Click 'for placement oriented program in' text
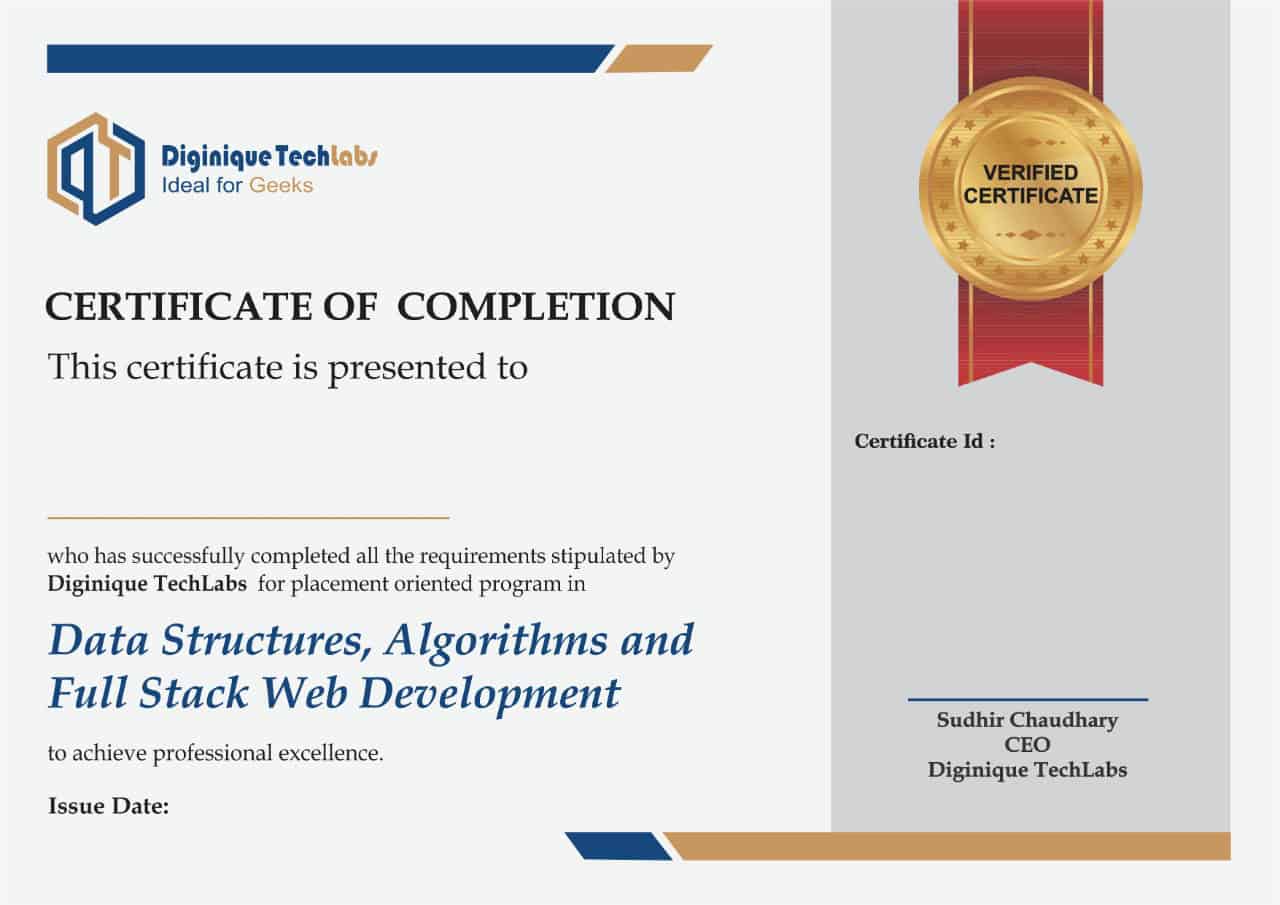This screenshot has width=1280, height=905. click(x=422, y=584)
